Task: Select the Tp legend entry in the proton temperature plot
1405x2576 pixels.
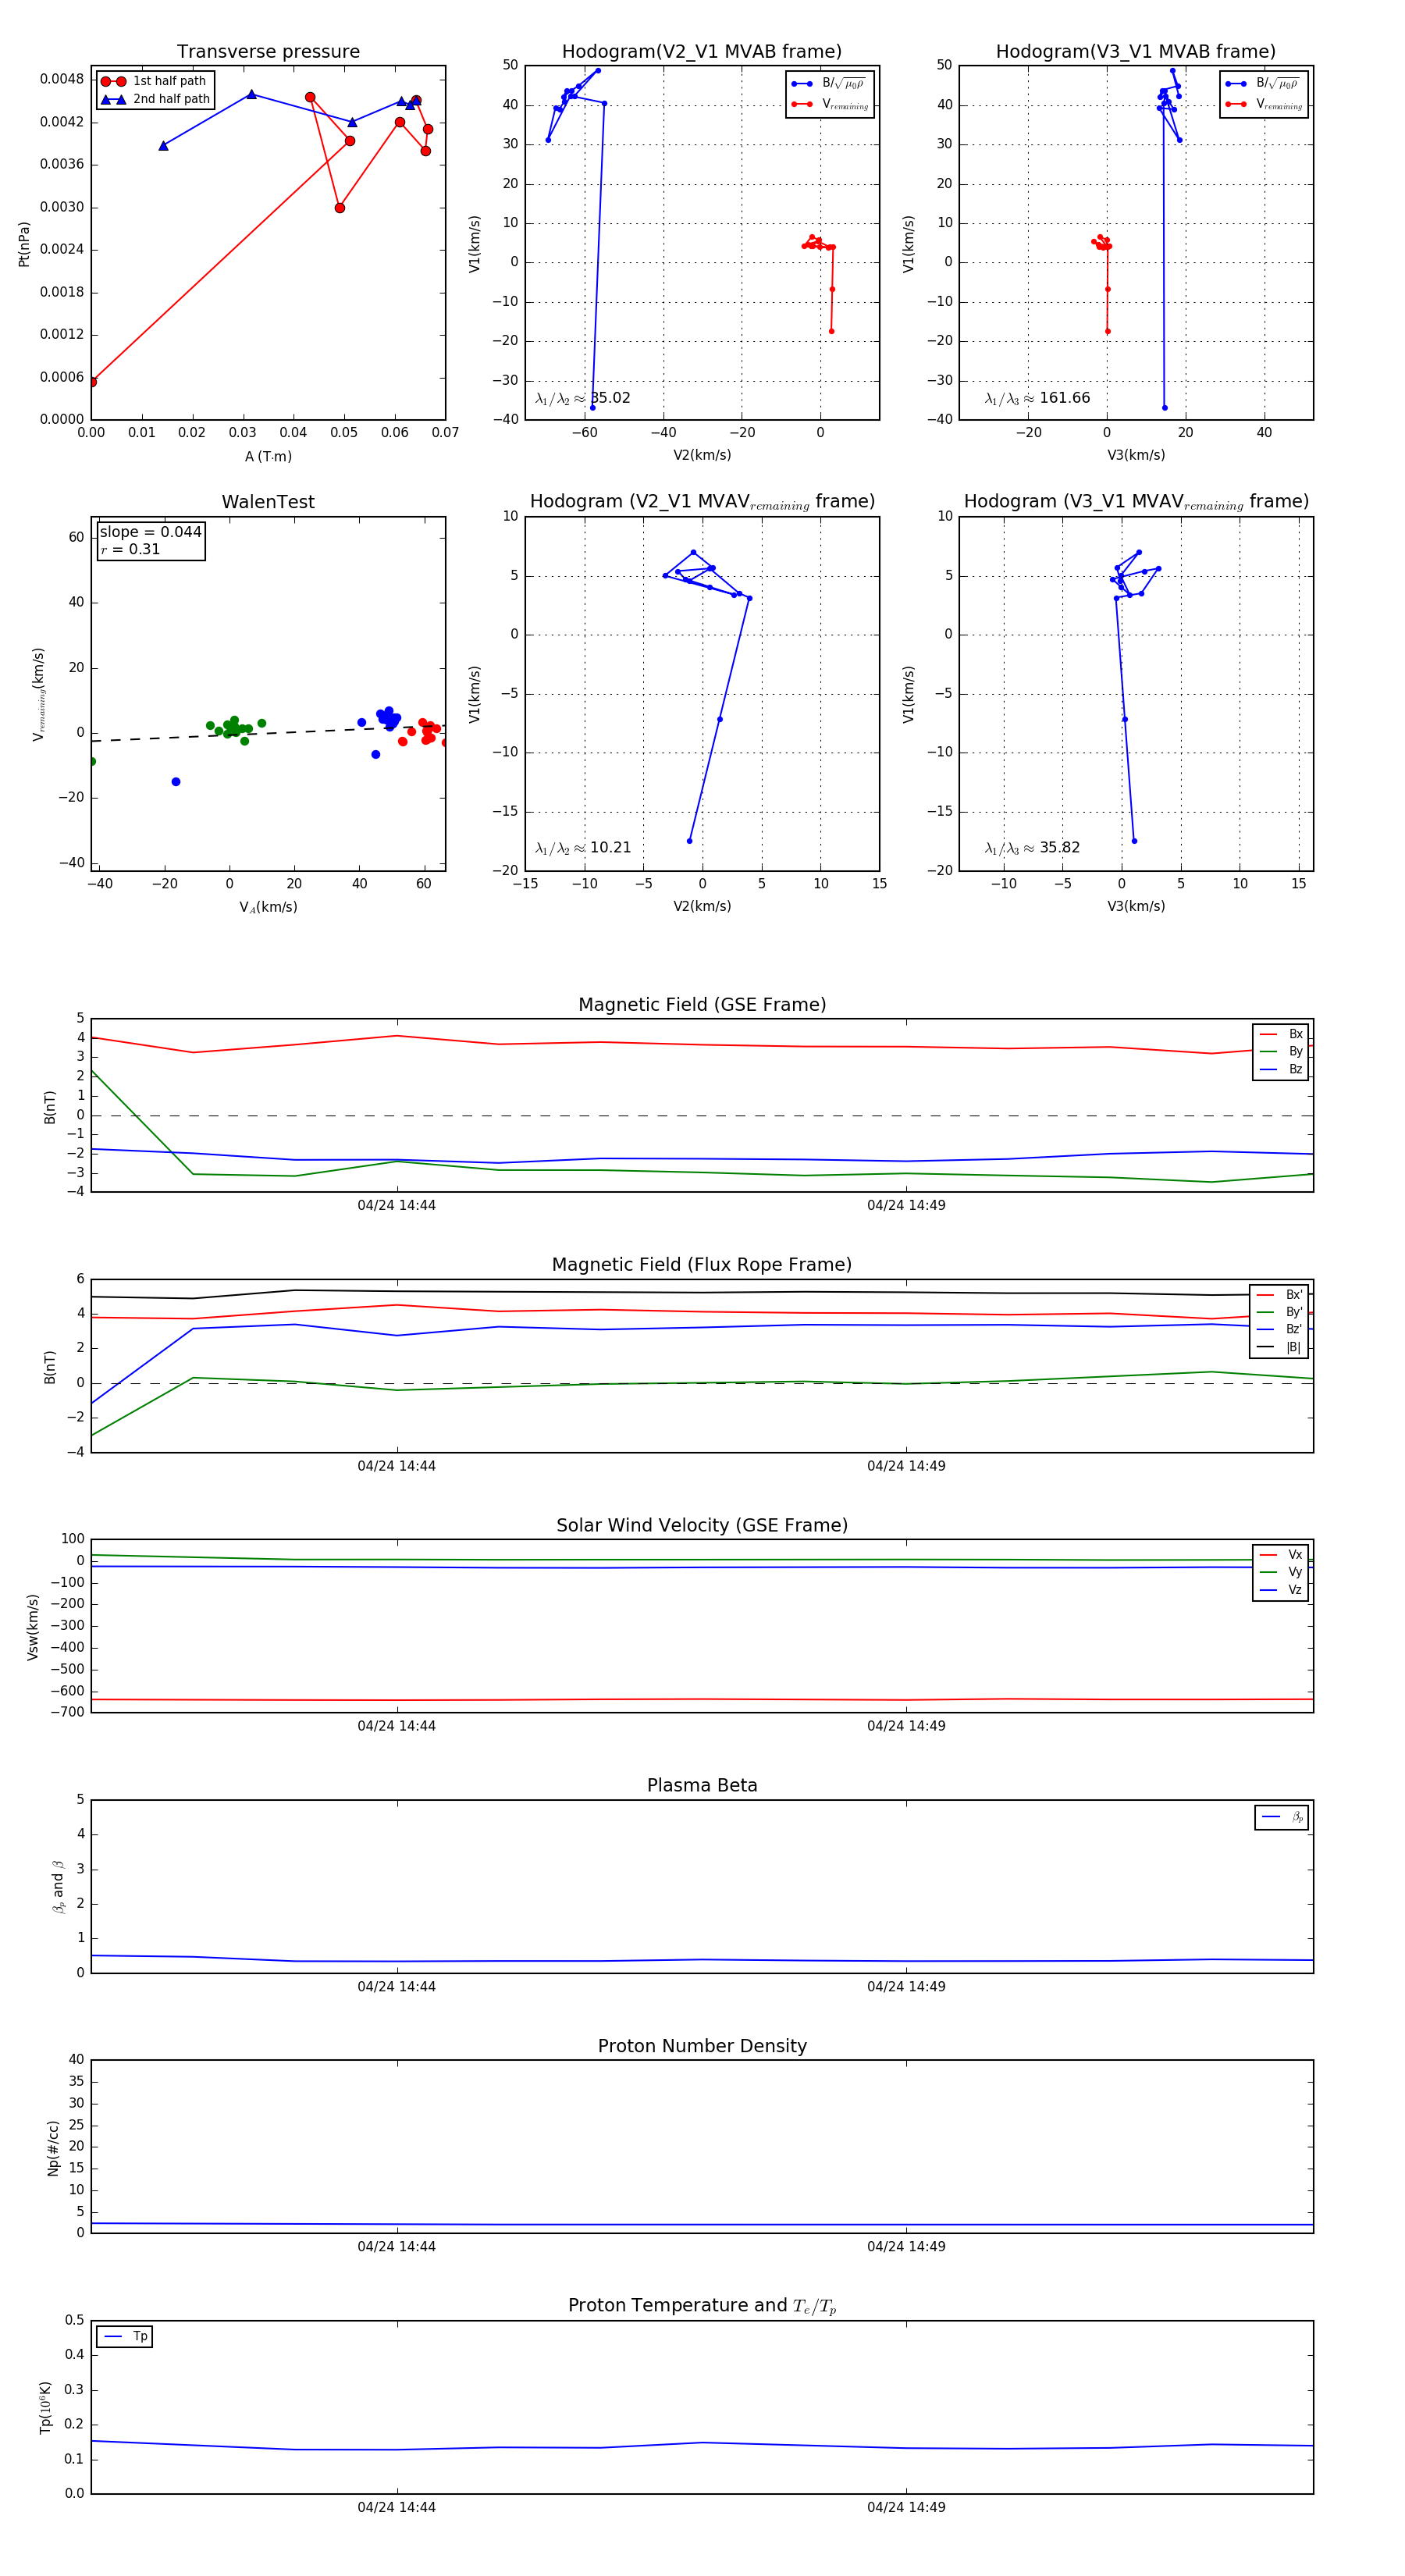Action: pos(125,2337)
